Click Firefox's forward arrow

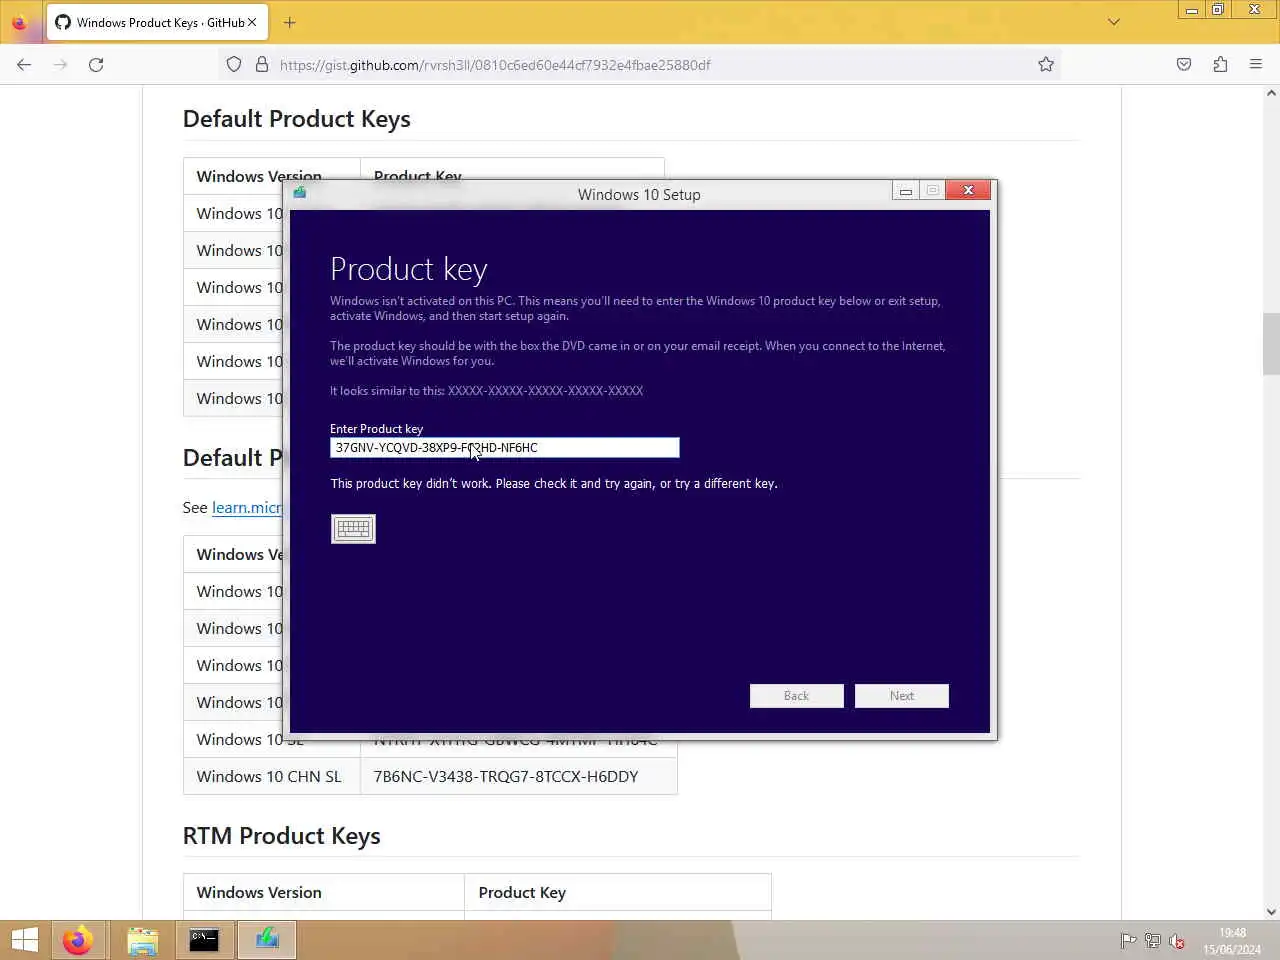pyautogui.click(x=60, y=65)
